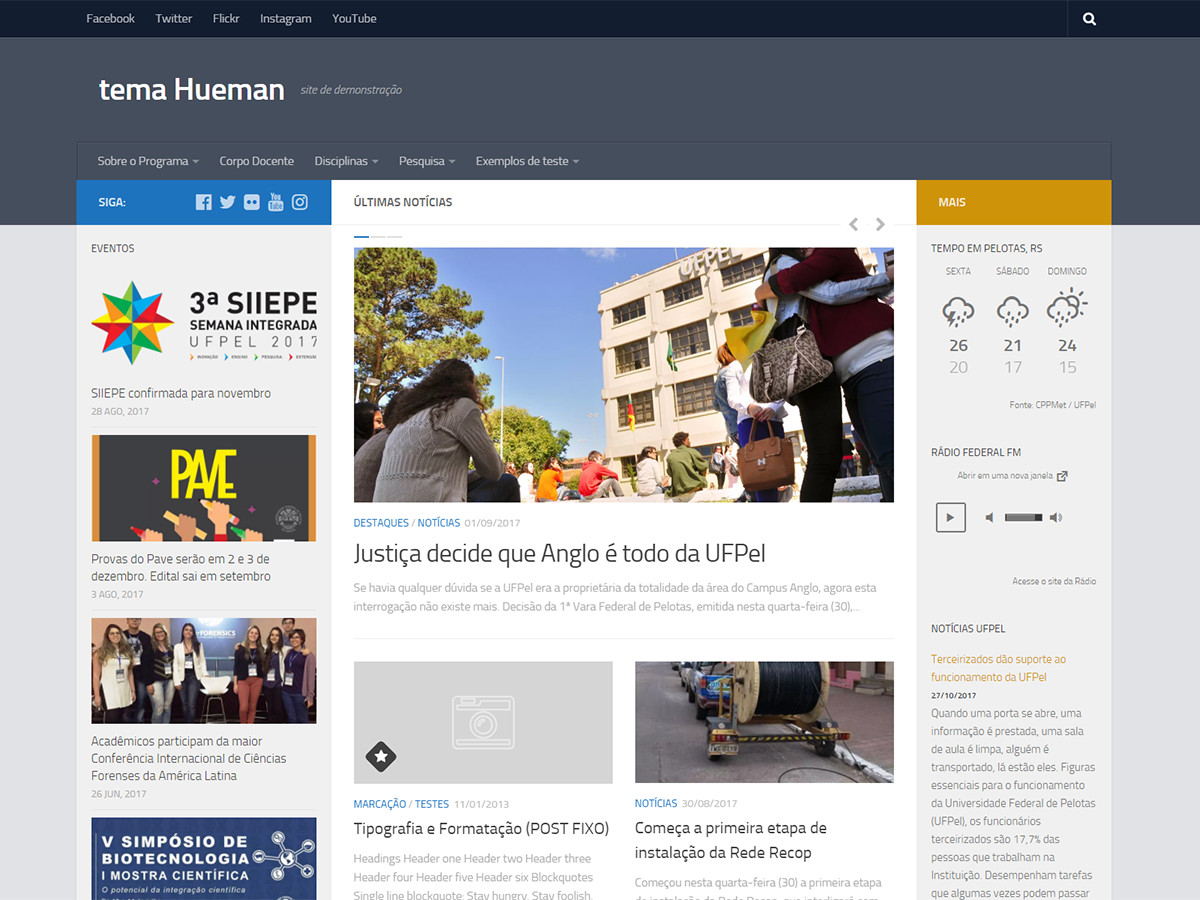Open the Flickr icon in Siga bar
The height and width of the screenshot is (900, 1200).
[252, 202]
